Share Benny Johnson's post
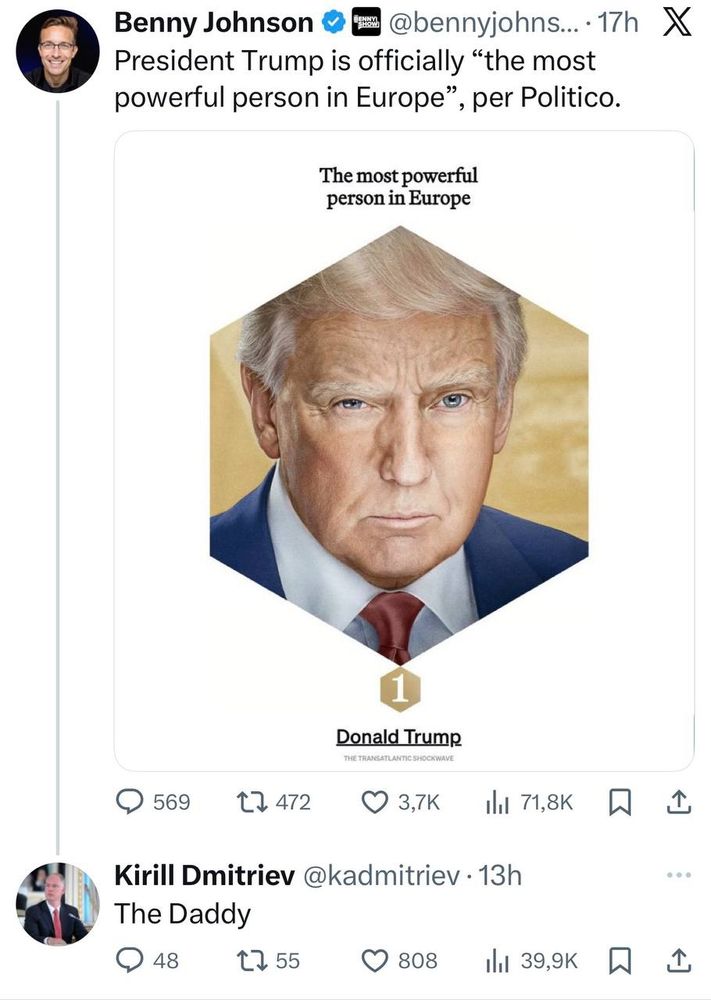Screen dimensions: 711x1000 pyautogui.click(x=678, y=801)
